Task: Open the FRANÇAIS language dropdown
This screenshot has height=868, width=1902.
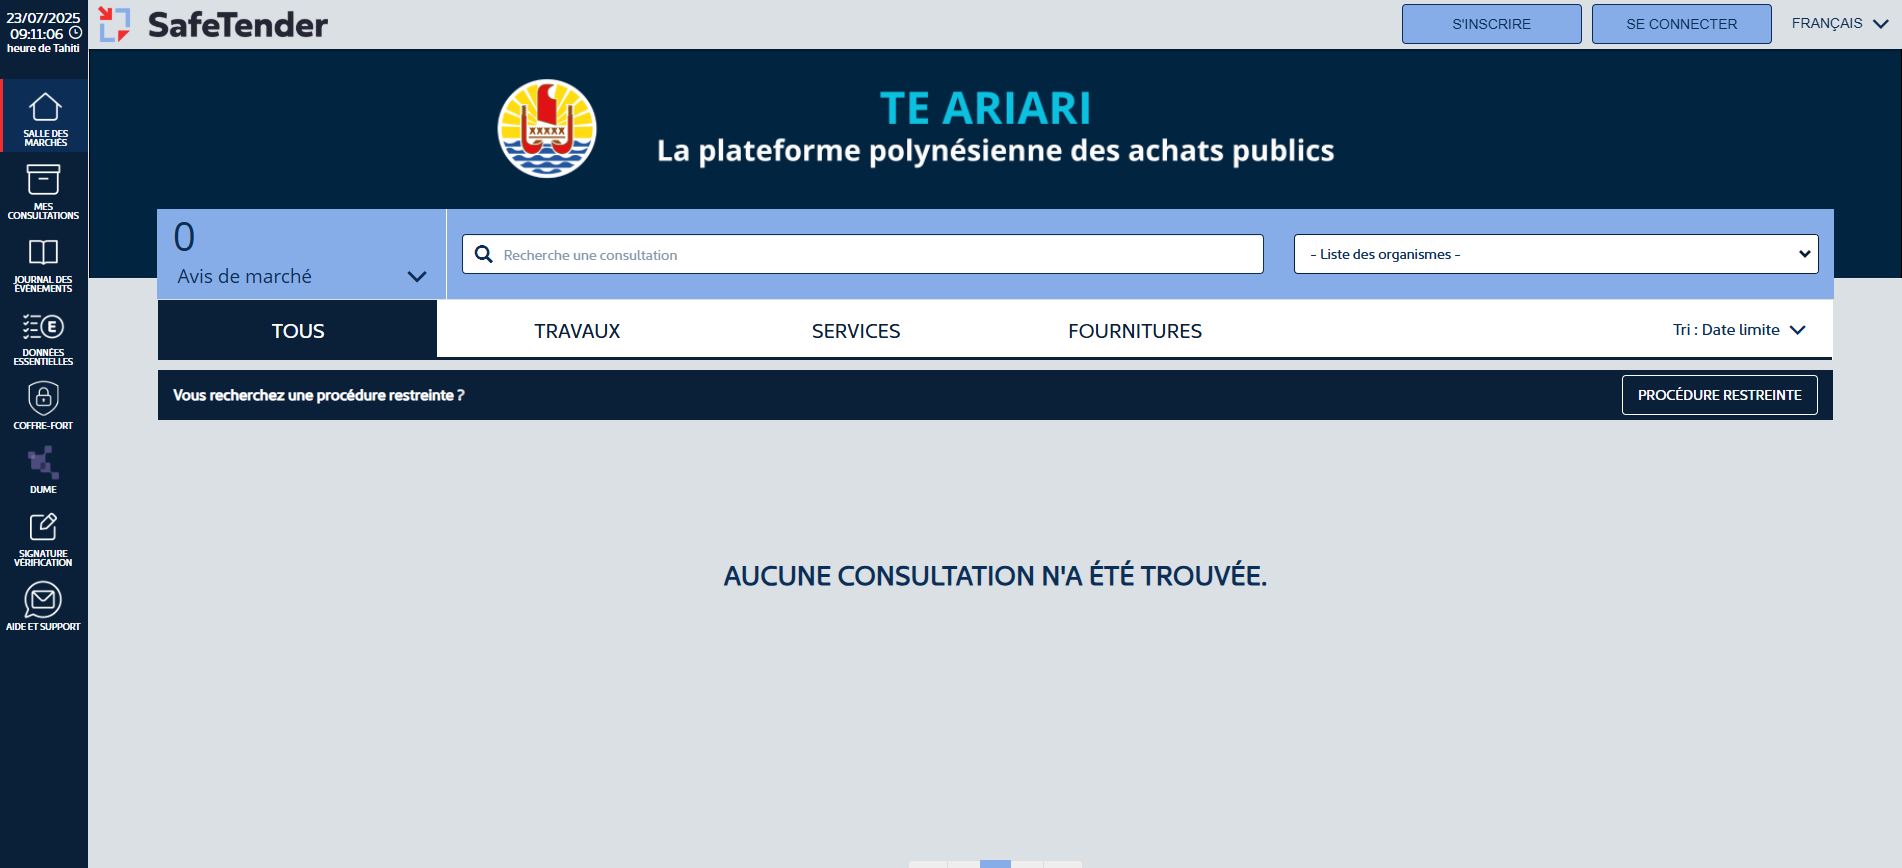Action: click(1839, 23)
